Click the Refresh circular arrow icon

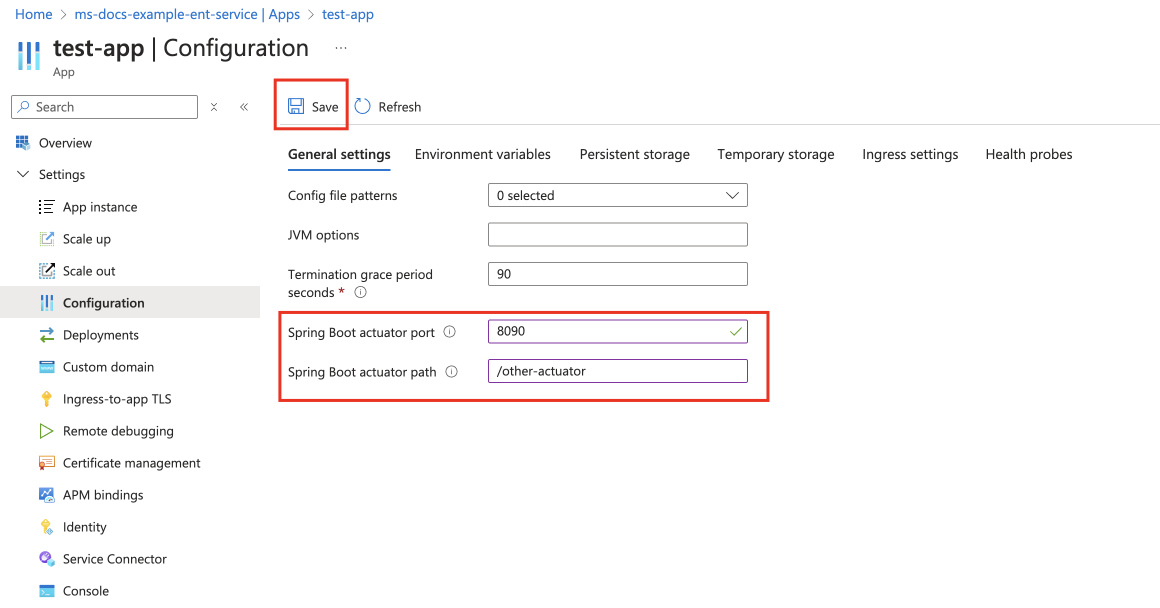tap(362, 107)
